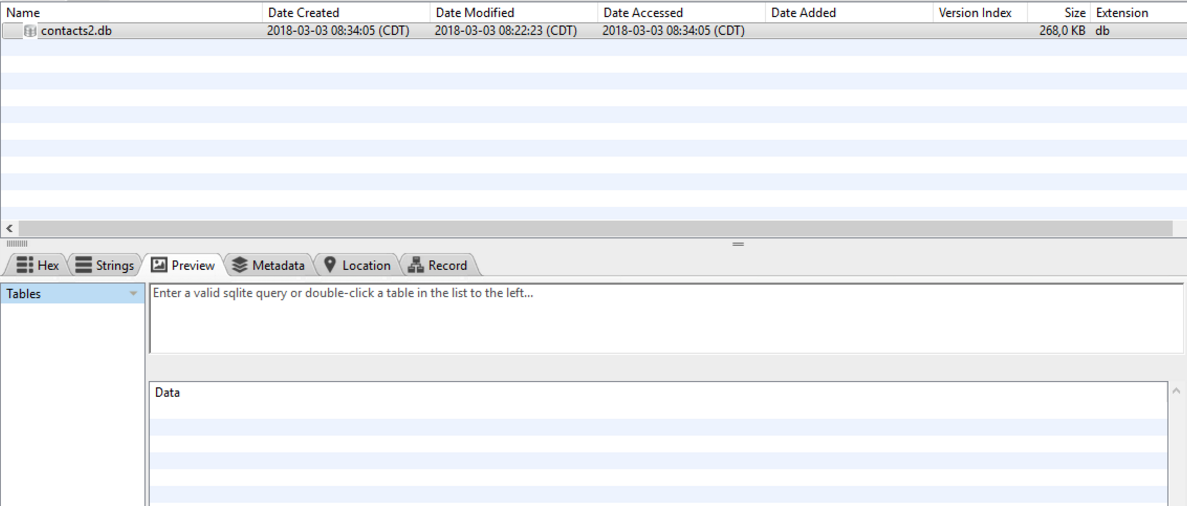The height and width of the screenshot is (506, 1187).
Task: Click the Hex tab grid icon
Action: [x=25, y=265]
